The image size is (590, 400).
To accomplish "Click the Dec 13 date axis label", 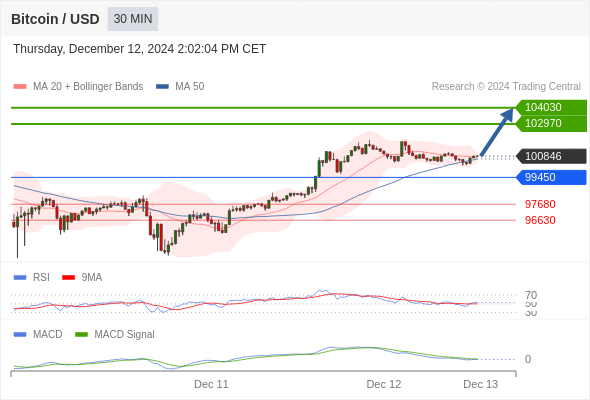I will point(481,384).
